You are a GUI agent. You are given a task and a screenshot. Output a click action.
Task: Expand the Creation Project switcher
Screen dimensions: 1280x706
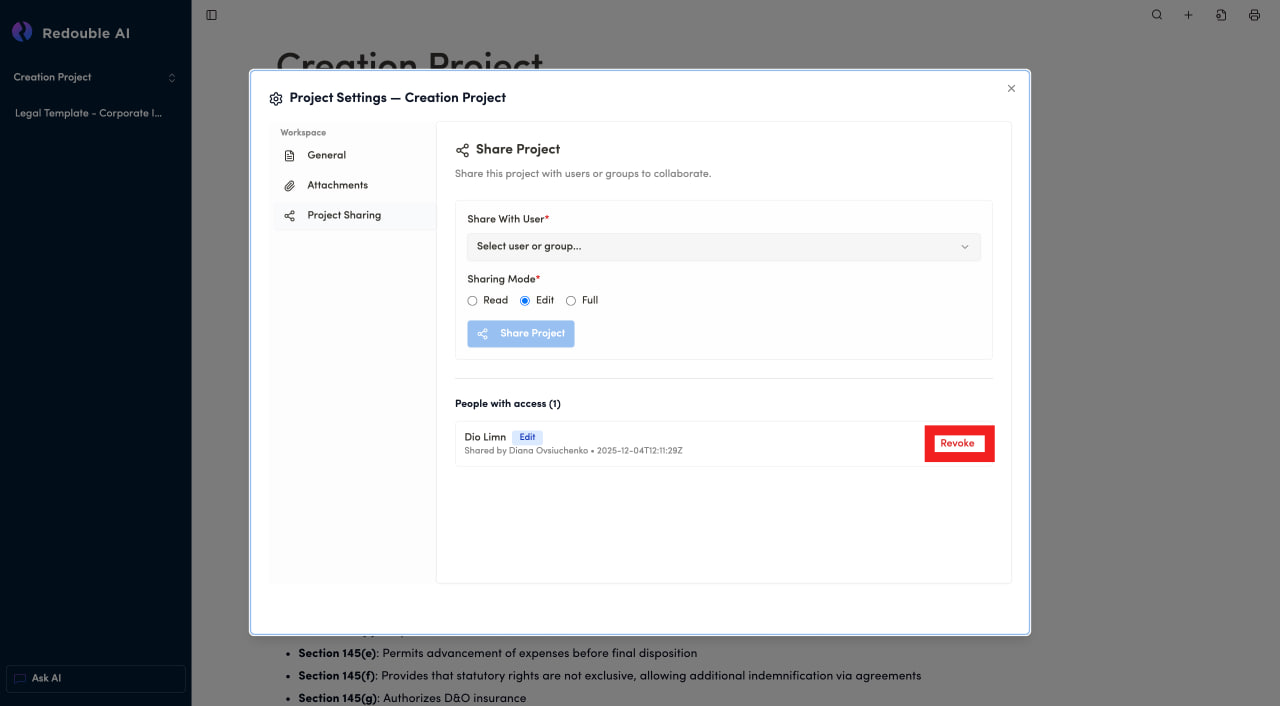(x=171, y=78)
